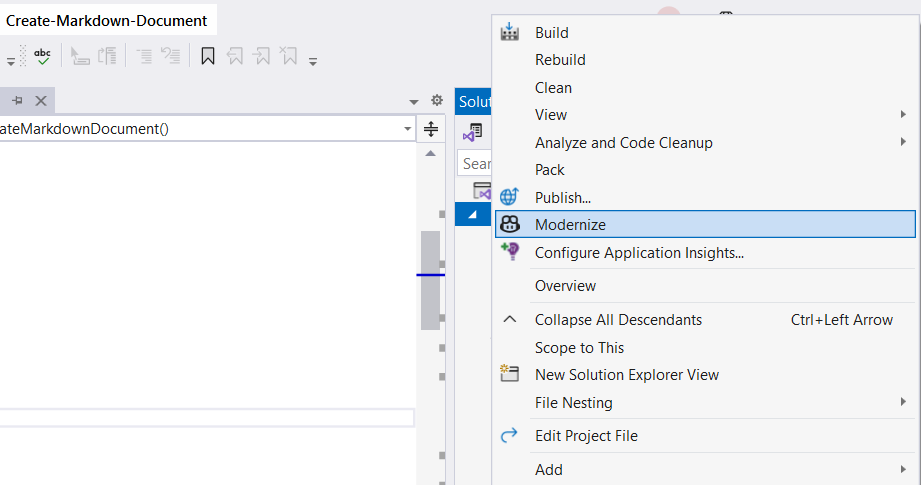The image size is (921, 485).
Task: Open Analyze and Code Cleanup submenu
Action: [x=705, y=143]
